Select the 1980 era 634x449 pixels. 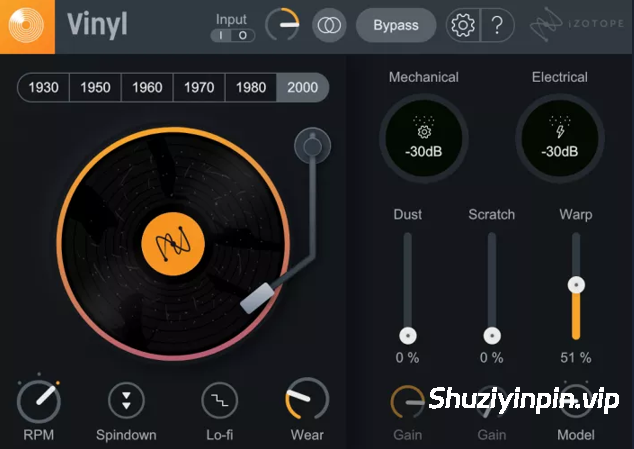tap(250, 87)
